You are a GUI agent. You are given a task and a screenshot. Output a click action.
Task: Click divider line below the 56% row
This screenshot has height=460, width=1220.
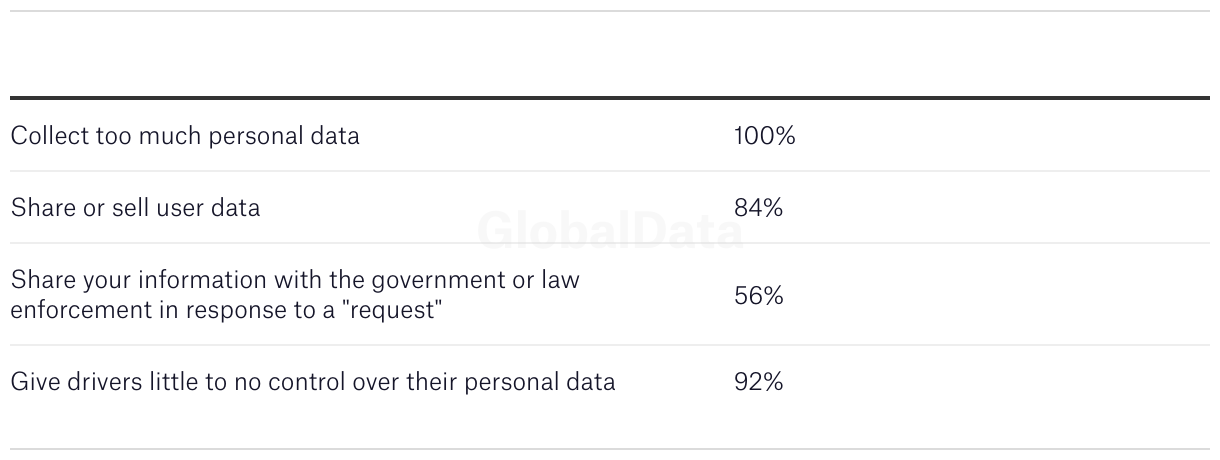610,345
